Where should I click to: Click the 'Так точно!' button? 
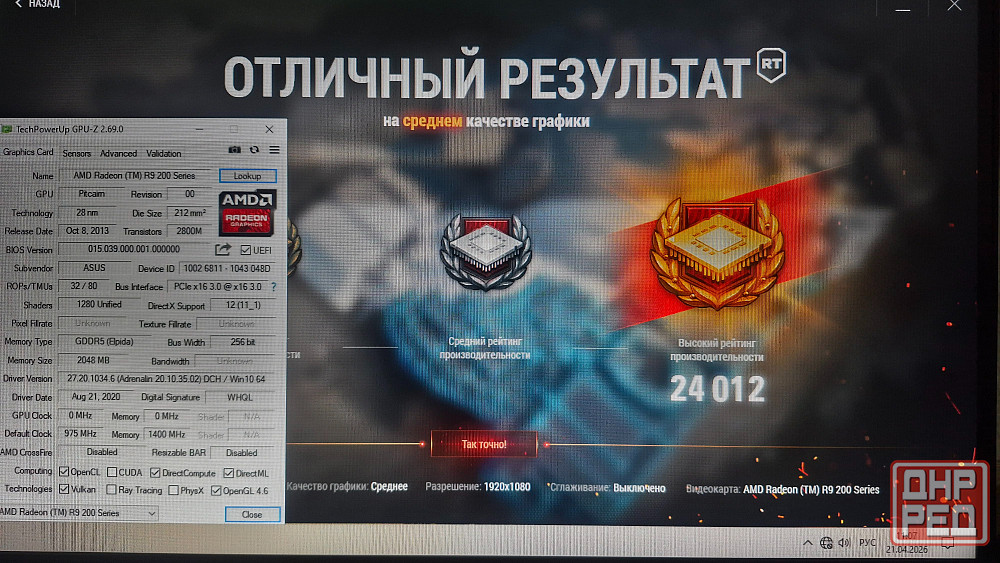click(x=484, y=444)
